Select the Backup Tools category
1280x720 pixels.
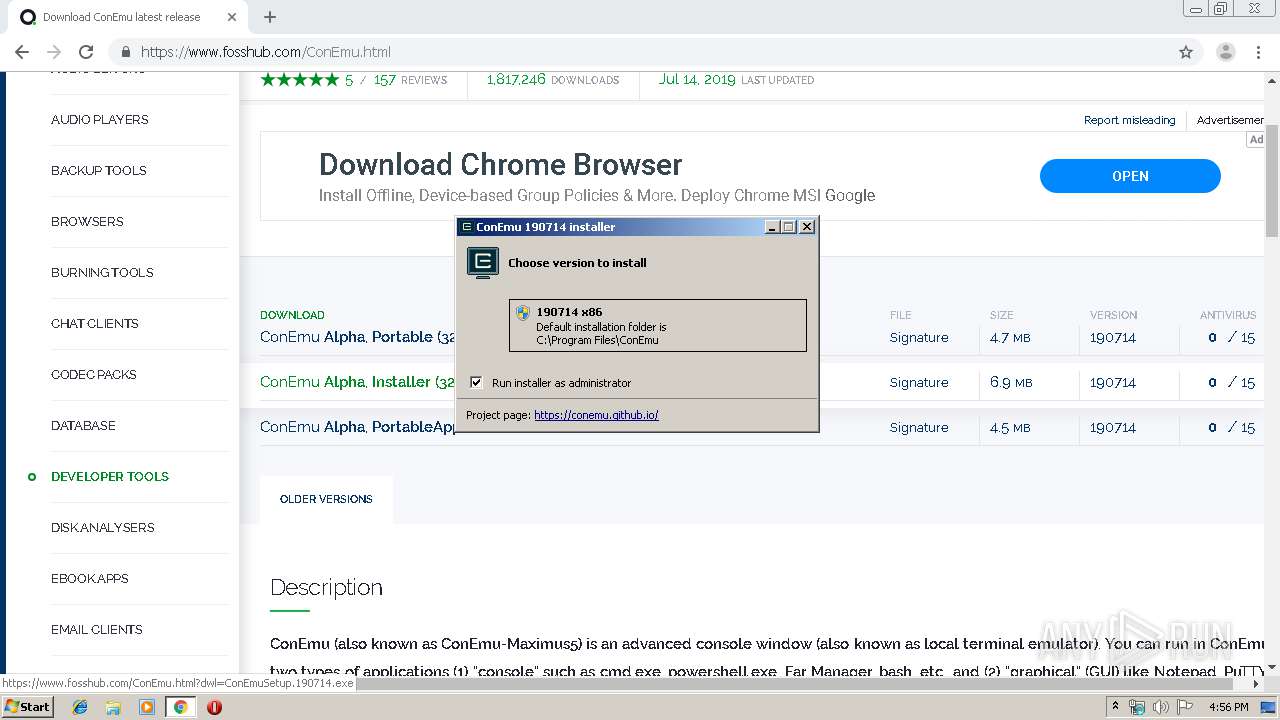(x=98, y=170)
